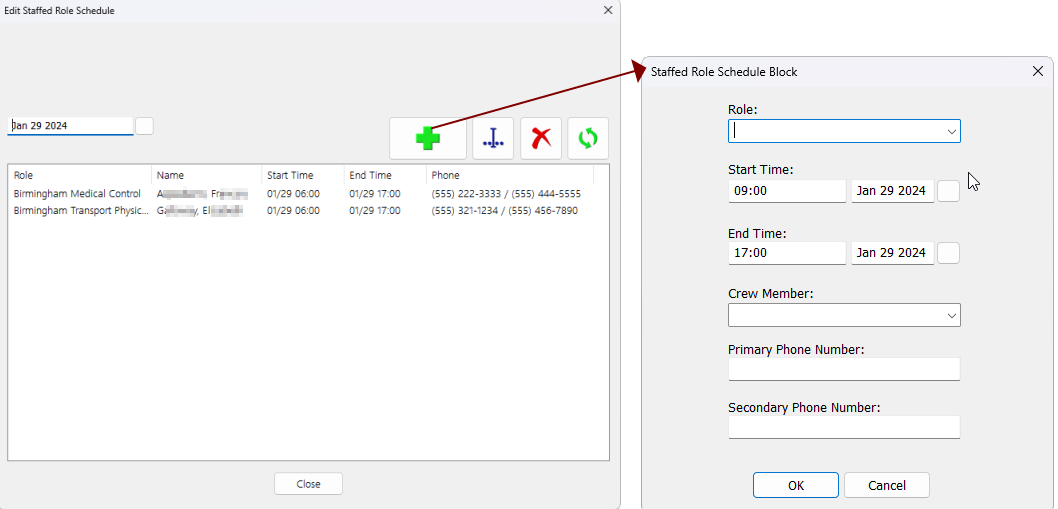The height and width of the screenshot is (509, 1058).
Task: Open the date picker next to Jan 29 2024 schedule date
Action: tap(144, 126)
